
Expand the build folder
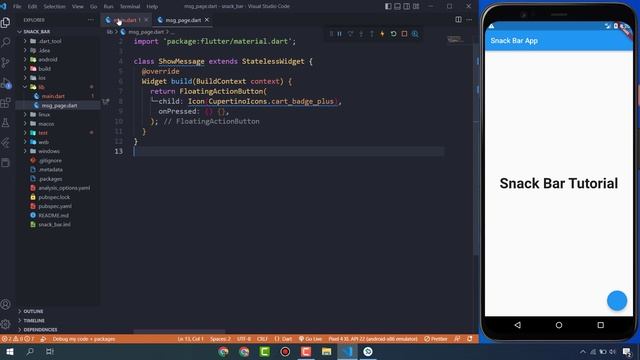click(44, 69)
